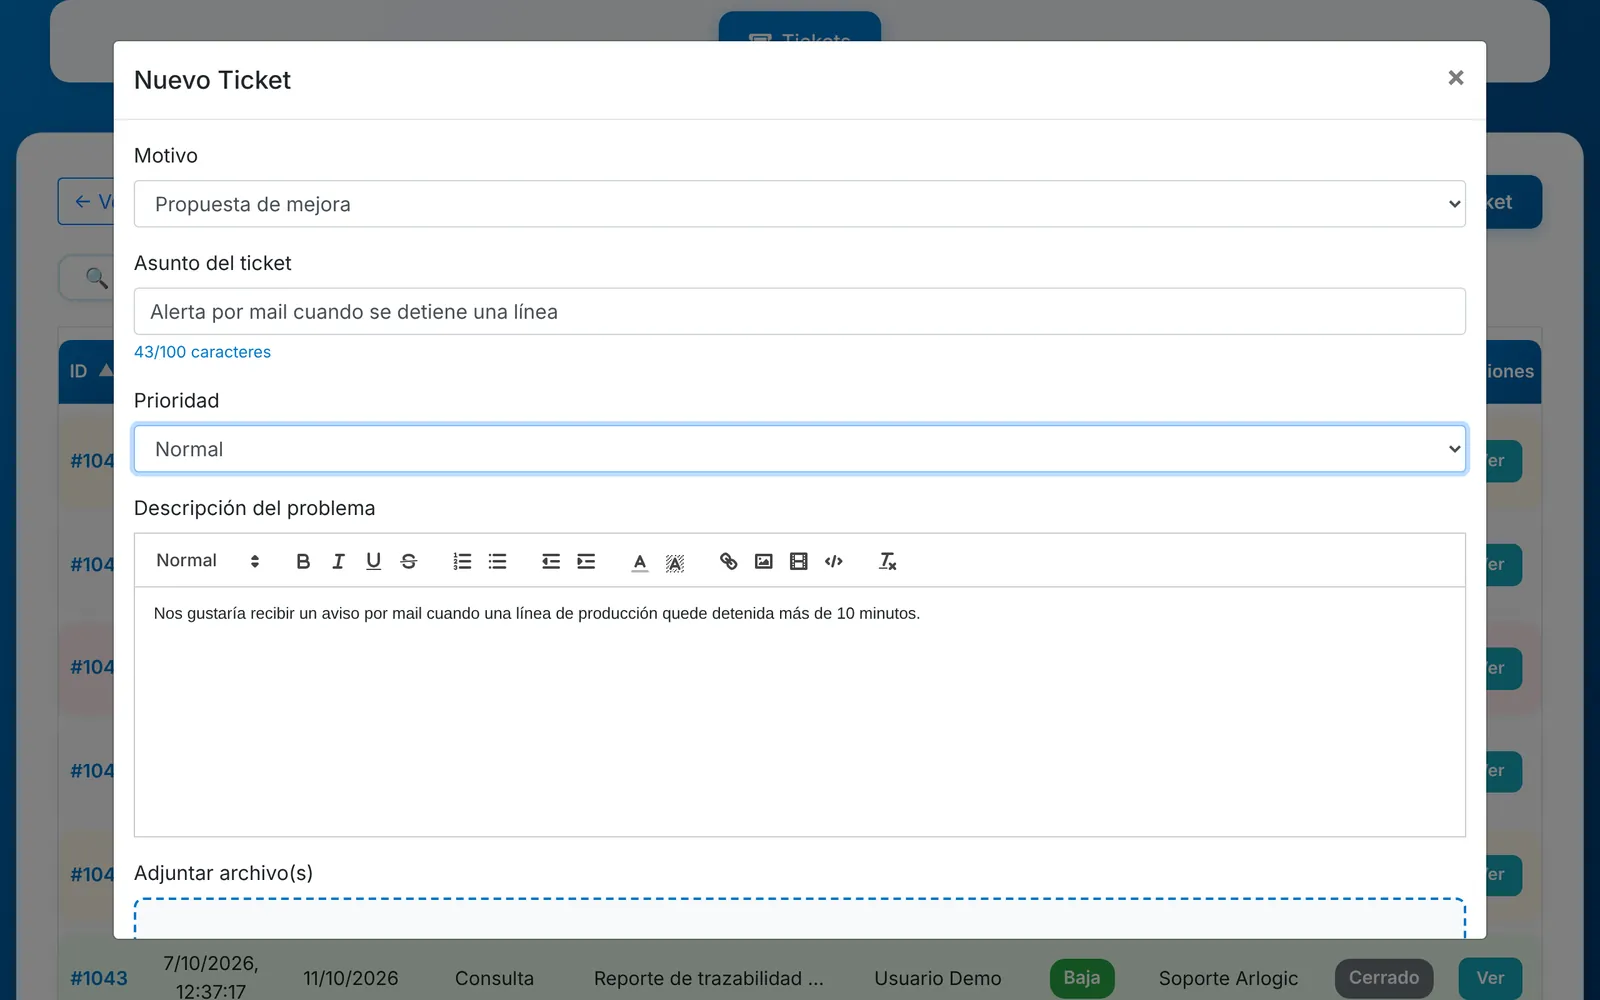Click the Asunto del ticket field

[x=800, y=312]
